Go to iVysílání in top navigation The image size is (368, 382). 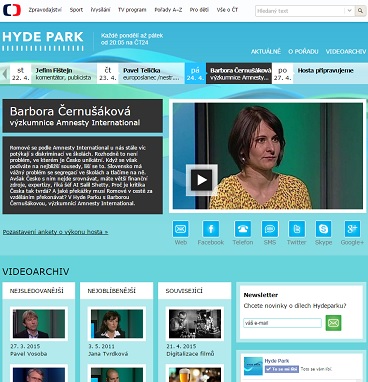click(100, 10)
